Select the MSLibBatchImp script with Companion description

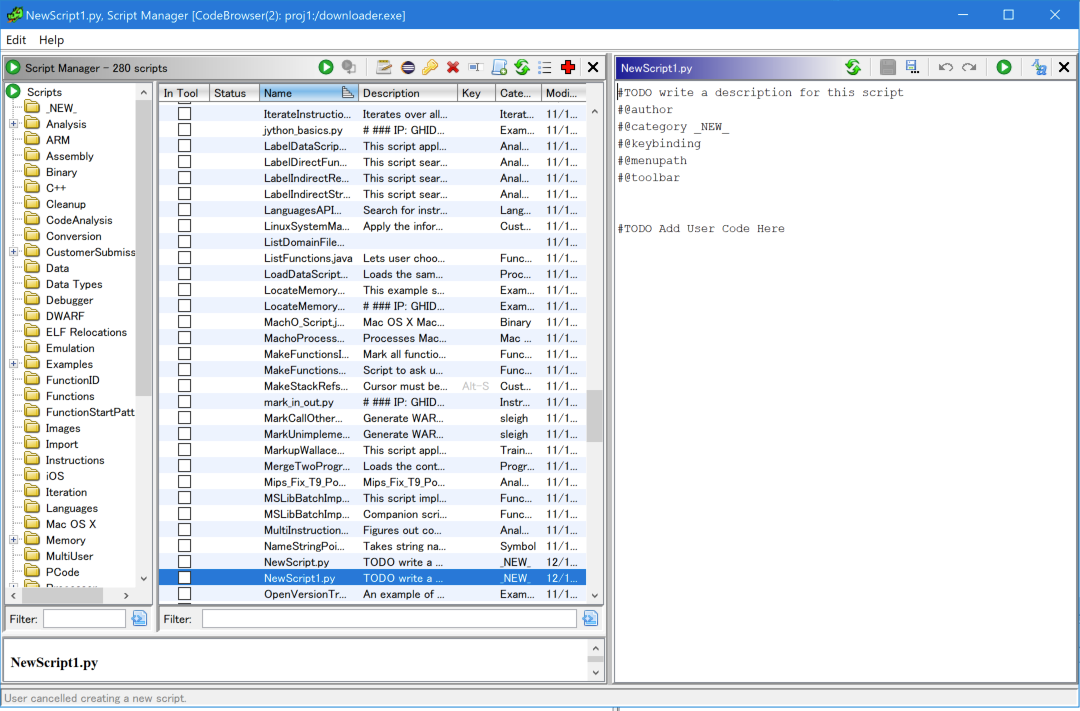(x=372, y=515)
